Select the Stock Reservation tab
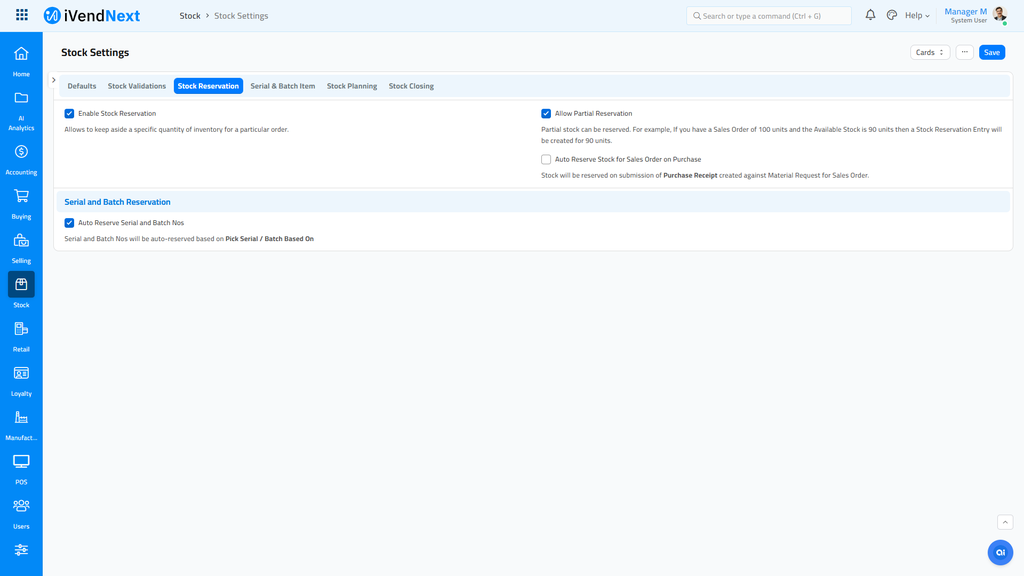The width and height of the screenshot is (1024, 576). [208, 86]
